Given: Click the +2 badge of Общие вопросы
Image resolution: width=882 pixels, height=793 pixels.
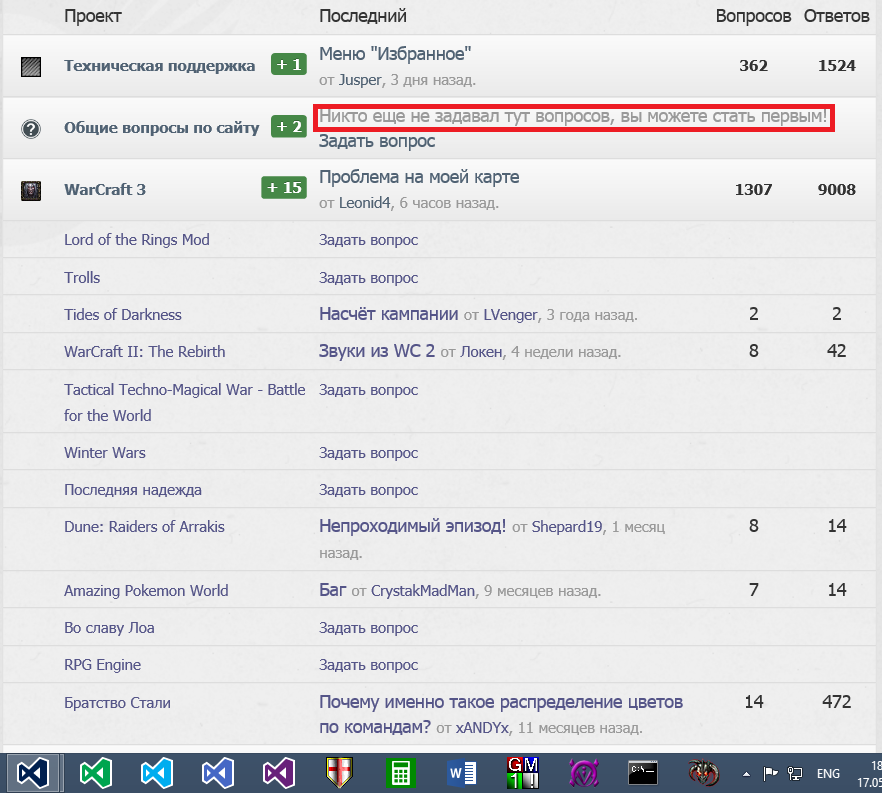Looking at the screenshot, I should (289, 126).
